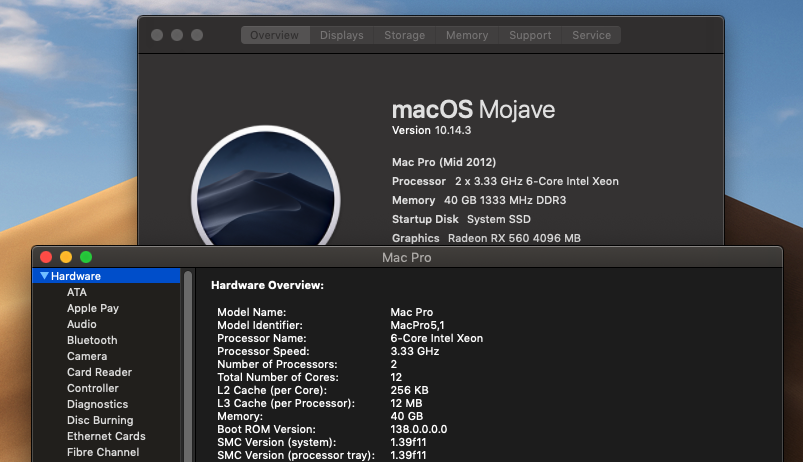This screenshot has width=803, height=462.
Task: Open the Memory tab
Action: [467, 35]
